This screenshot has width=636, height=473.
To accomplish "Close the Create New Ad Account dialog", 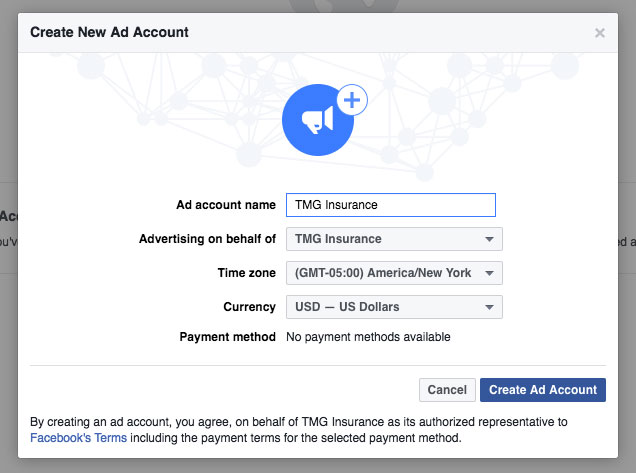I will pyautogui.click(x=599, y=33).
